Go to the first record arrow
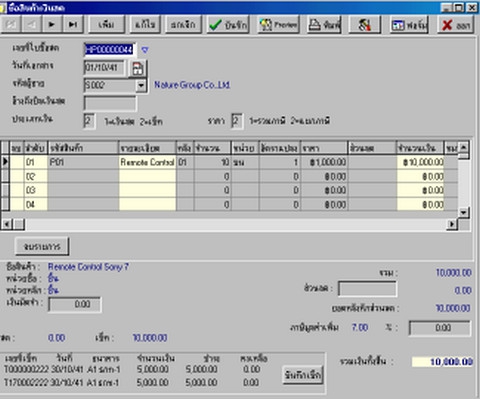The height and width of the screenshot is (399, 480). click(x=10, y=25)
